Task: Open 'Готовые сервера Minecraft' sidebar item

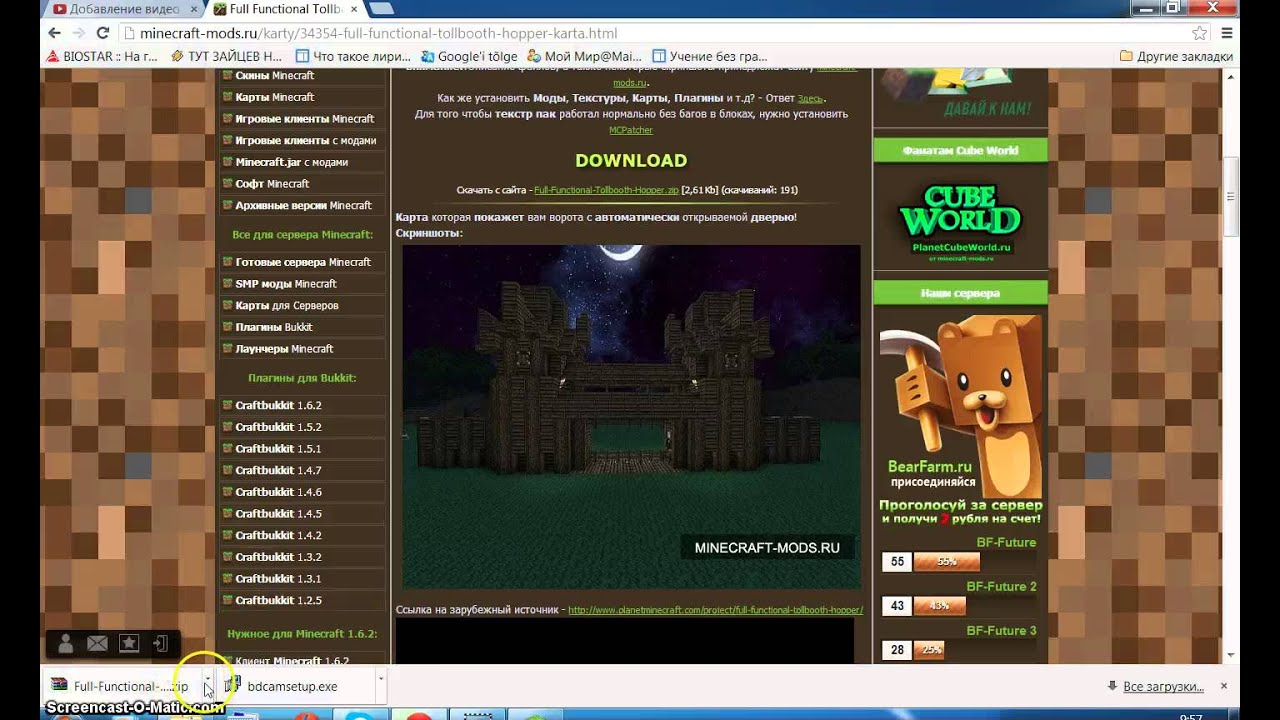Action: tap(303, 262)
